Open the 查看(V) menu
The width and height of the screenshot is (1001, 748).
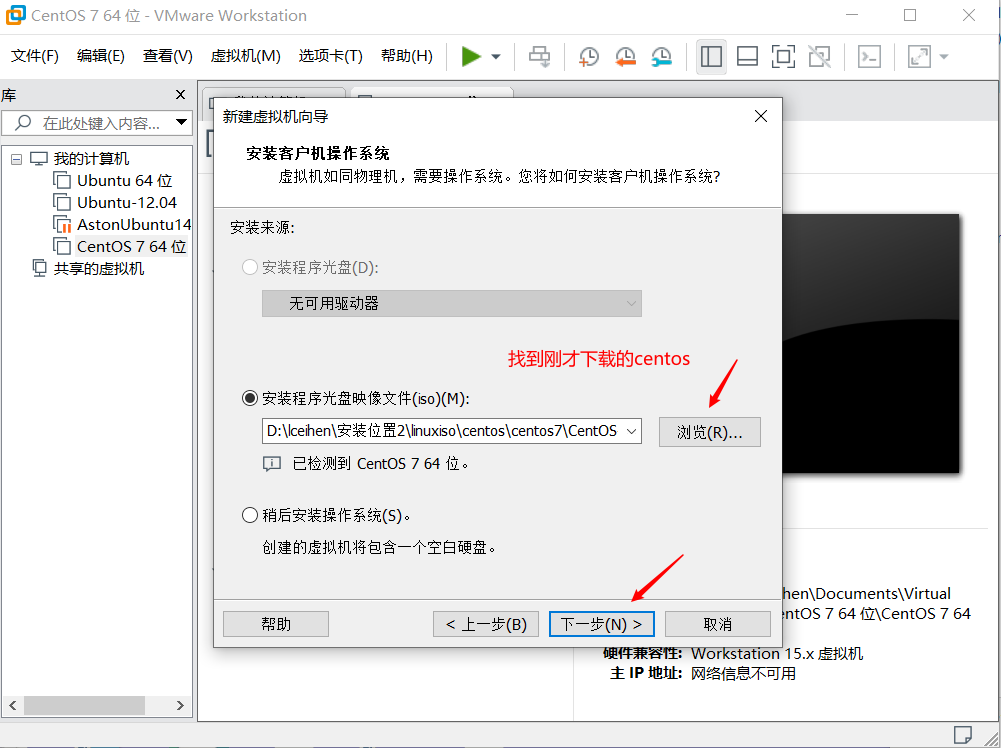167,56
